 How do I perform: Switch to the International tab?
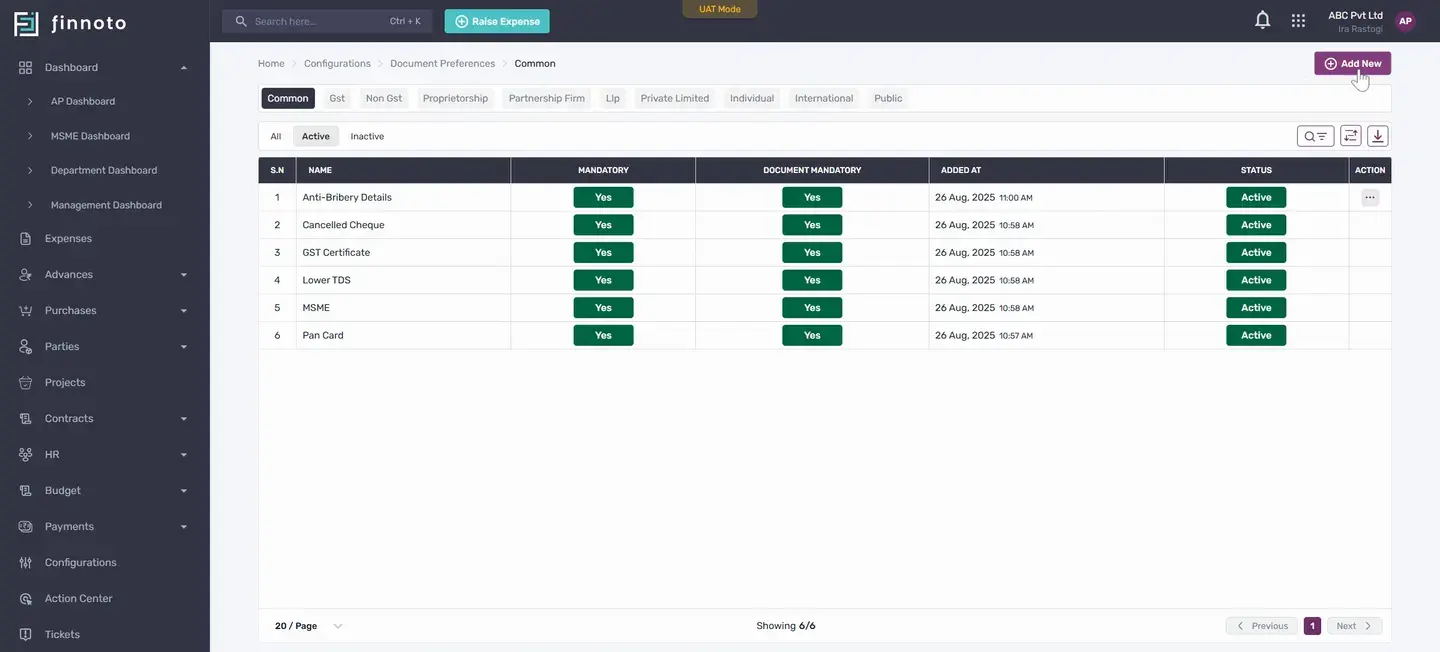tap(824, 98)
